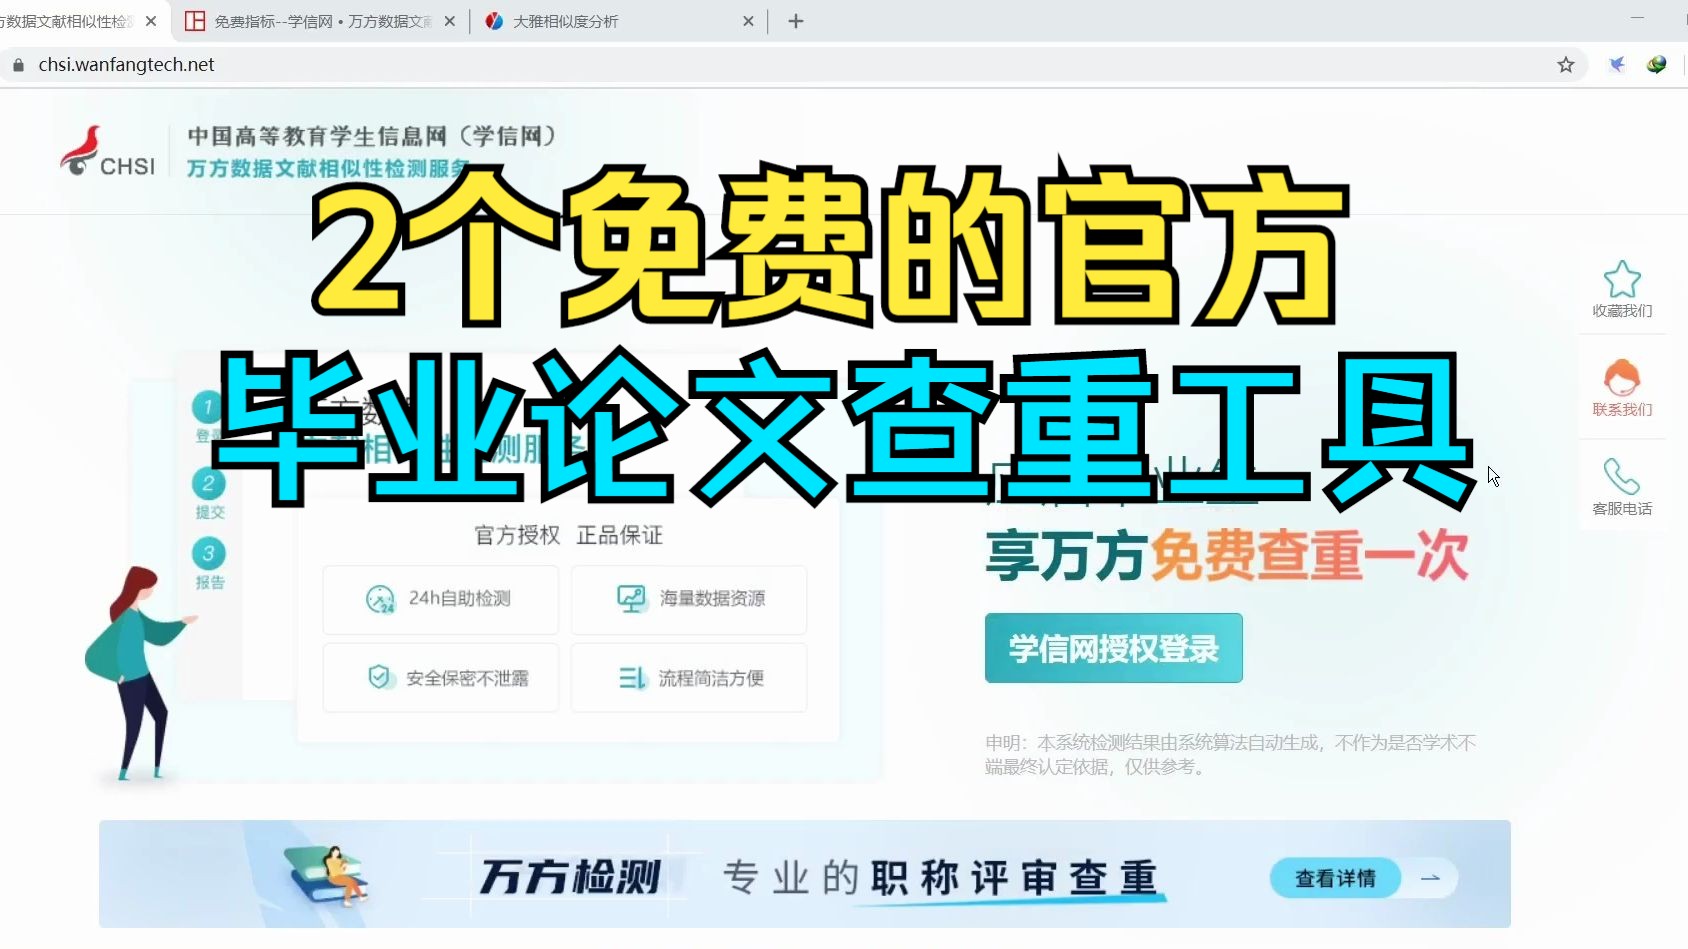The height and width of the screenshot is (949, 1688).
Task: Click the 海量数据资源 feature card
Action: coord(689,599)
